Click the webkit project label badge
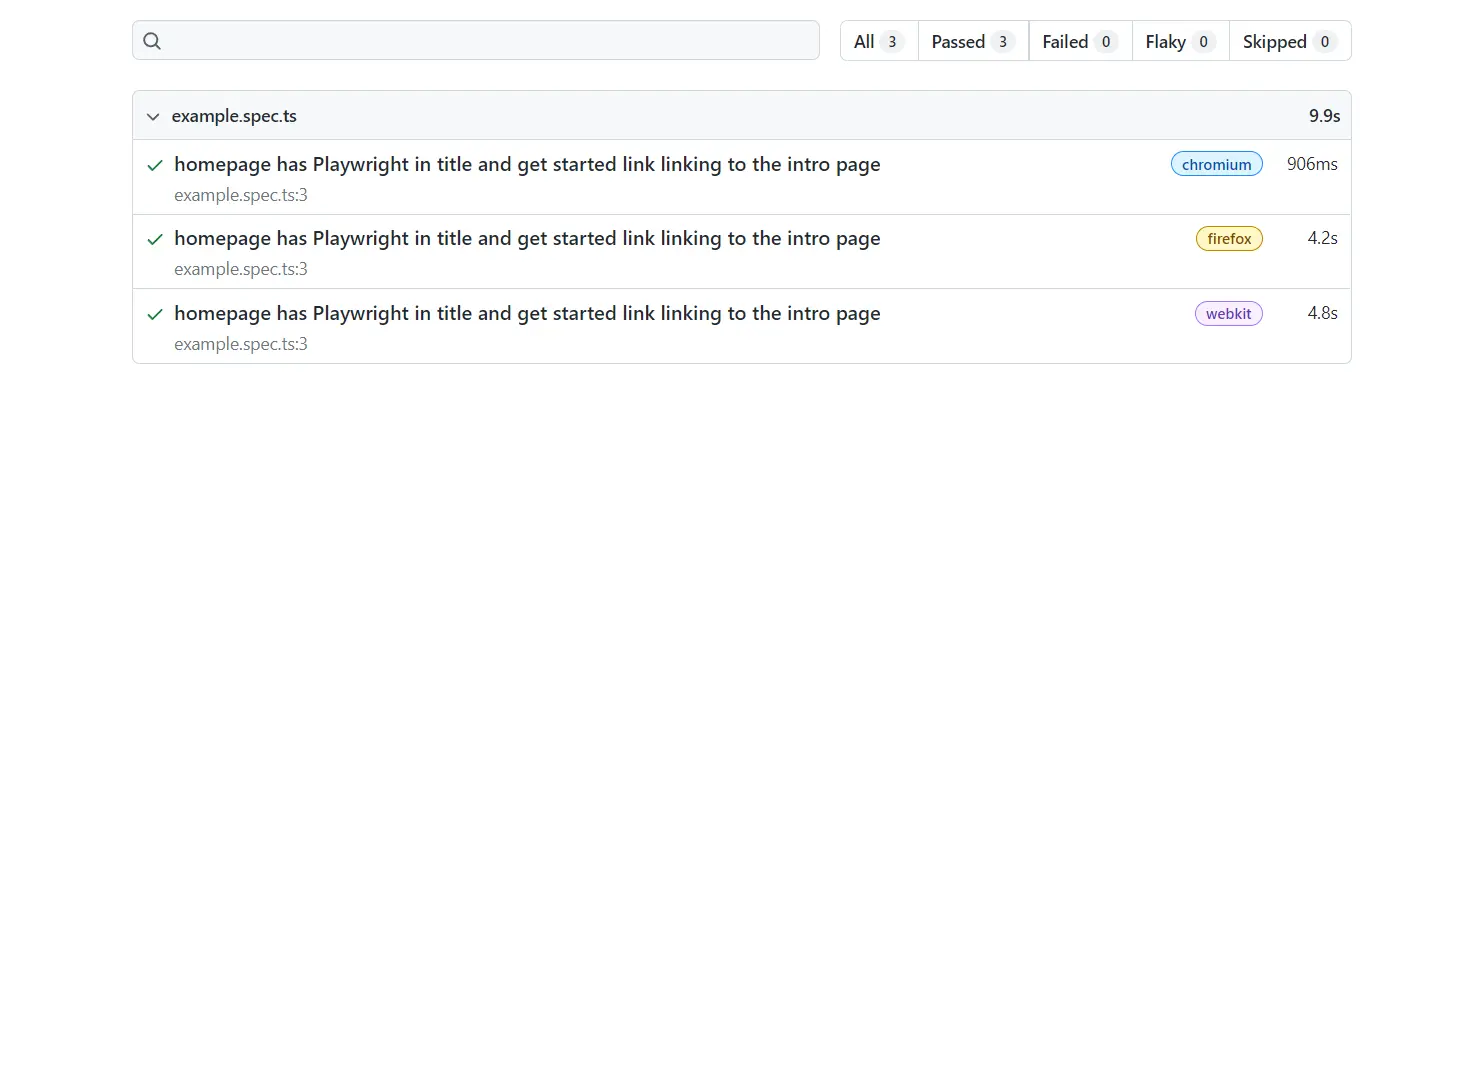The image size is (1483, 1078). [1228, 313]
